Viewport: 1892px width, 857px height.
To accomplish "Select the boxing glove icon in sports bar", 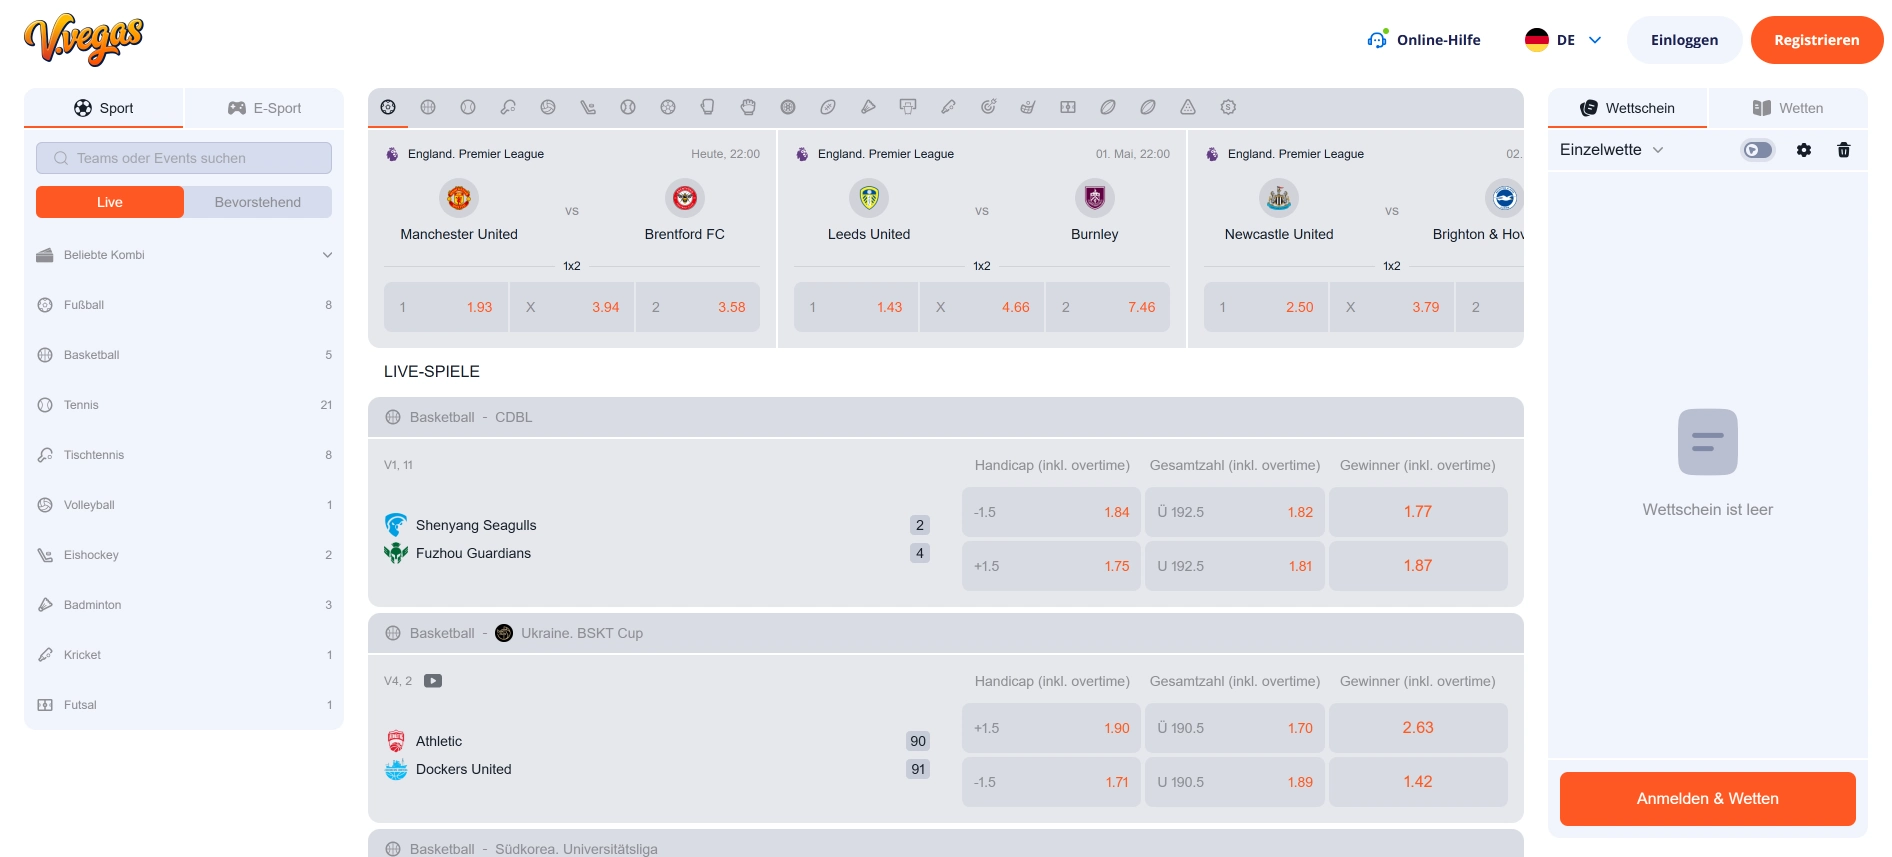I will click(x=708, y=107).
